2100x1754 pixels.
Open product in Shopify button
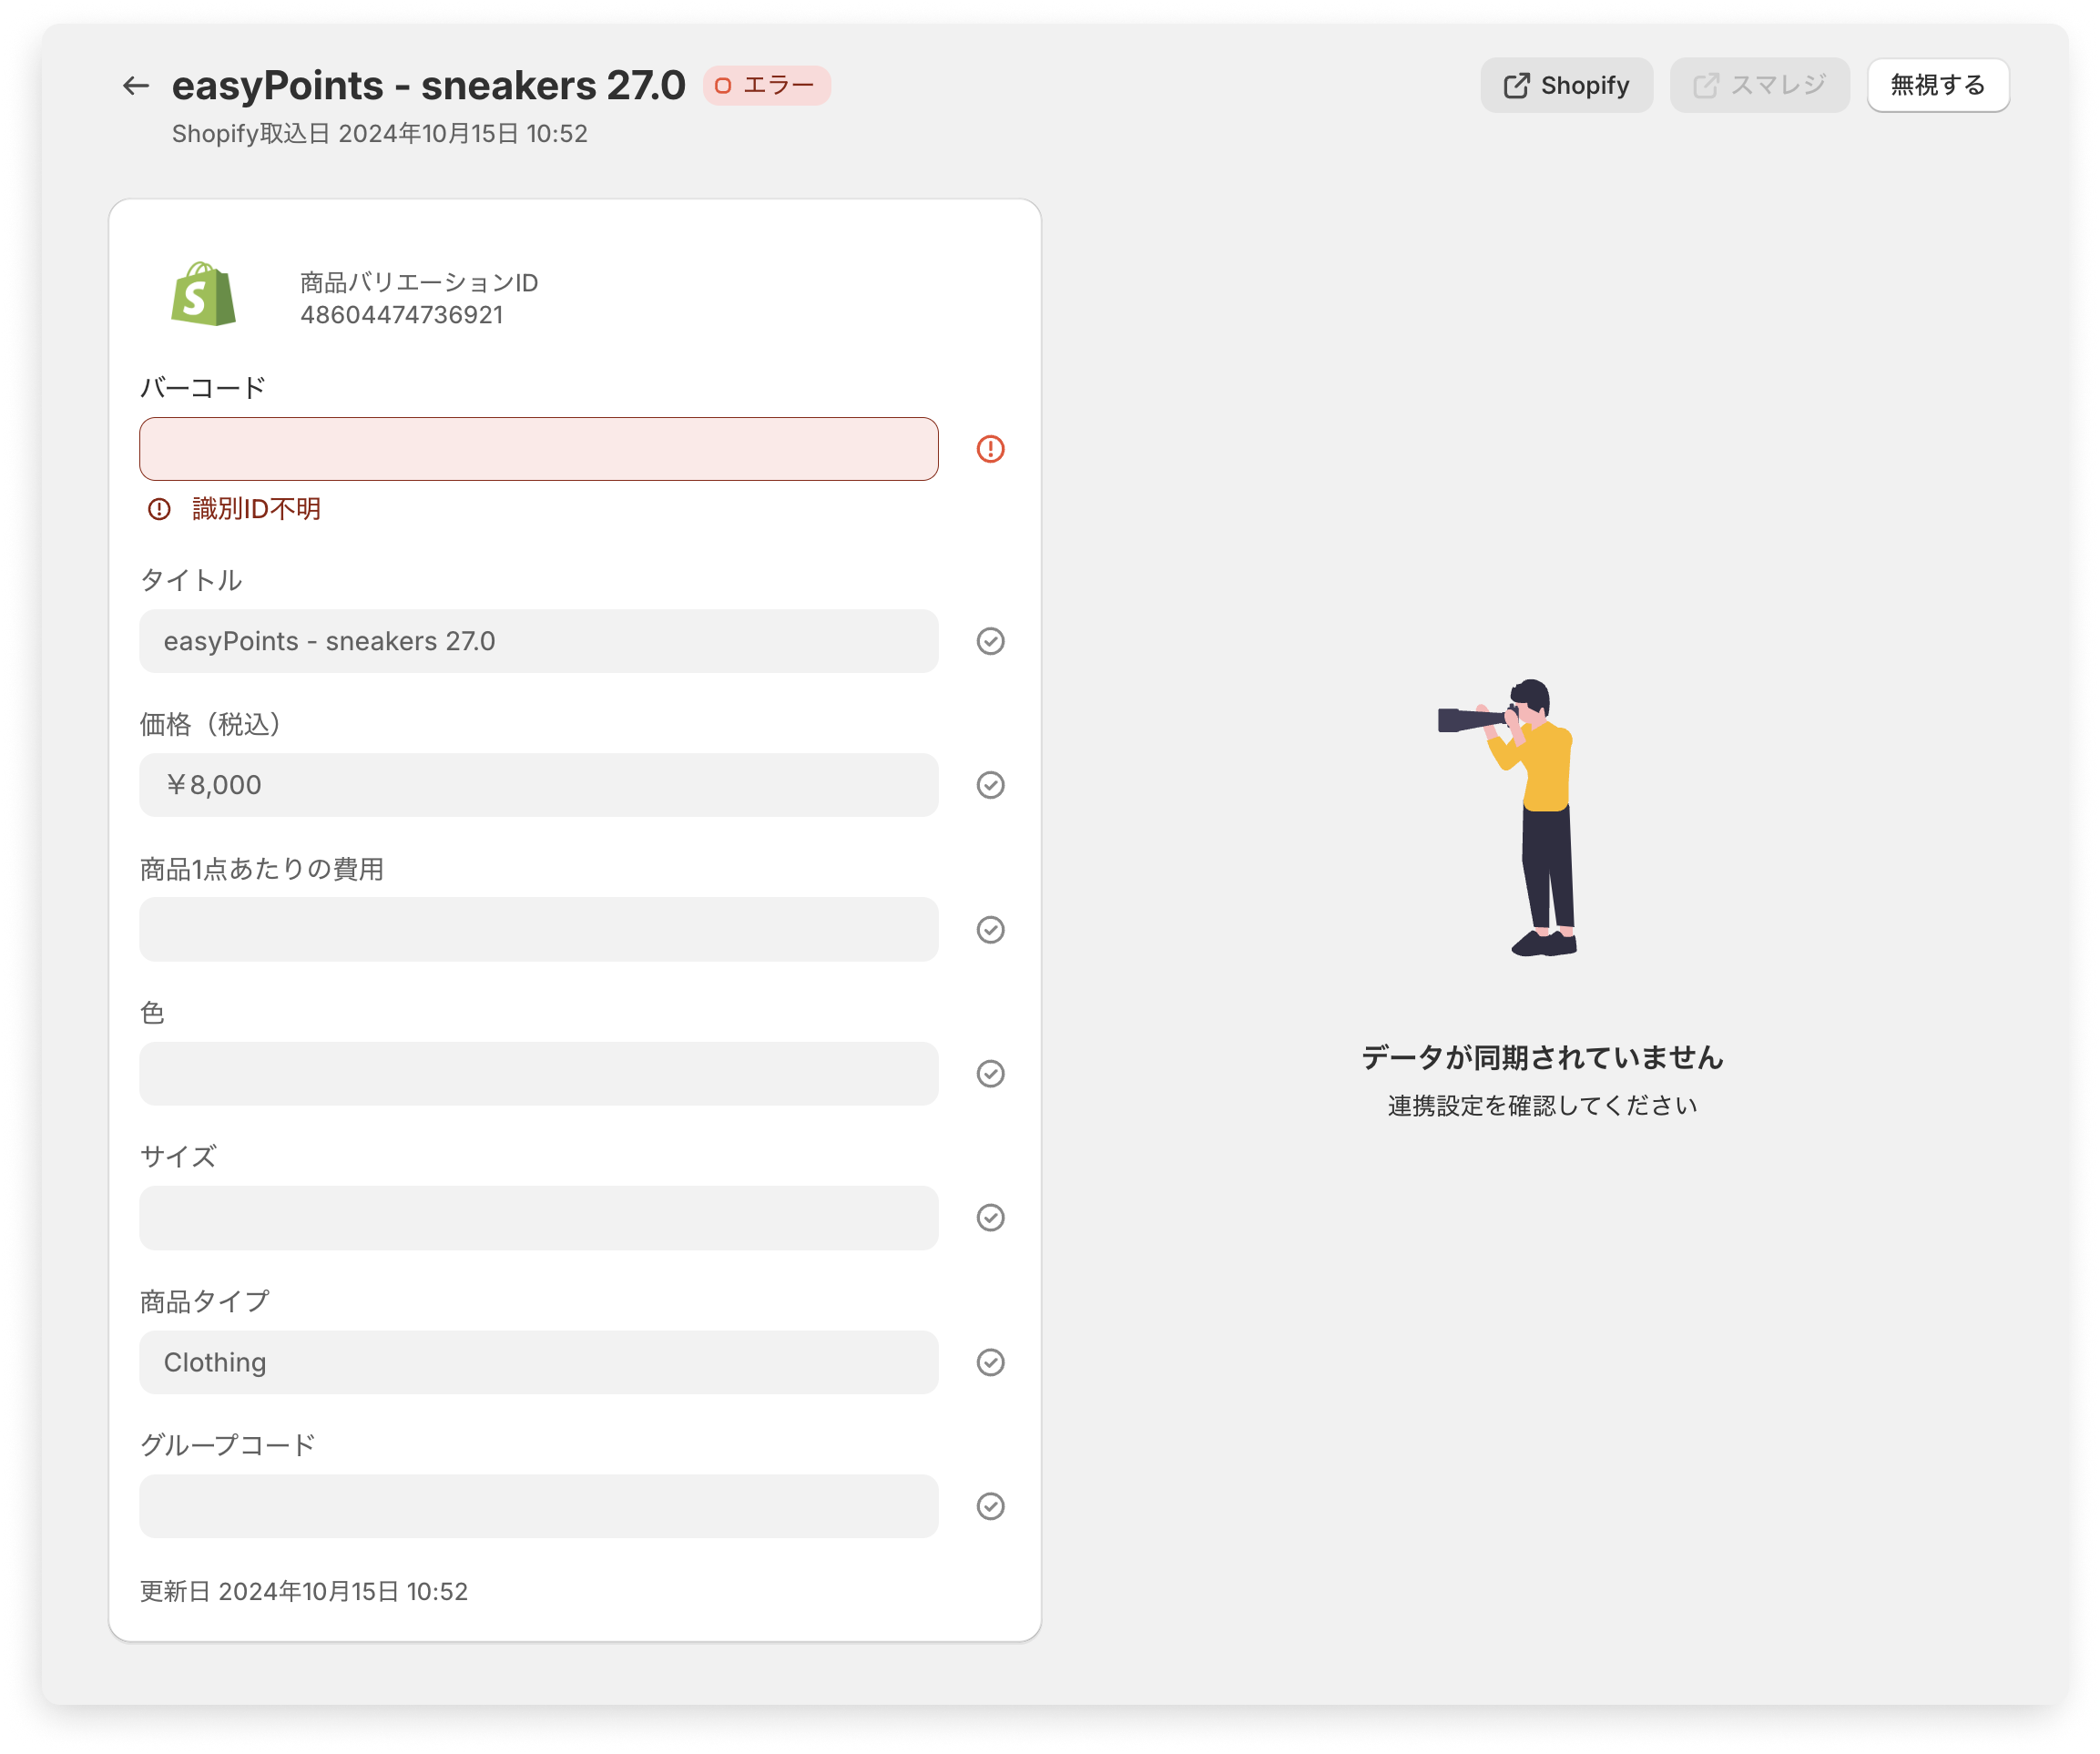(x=1566, y=85)
